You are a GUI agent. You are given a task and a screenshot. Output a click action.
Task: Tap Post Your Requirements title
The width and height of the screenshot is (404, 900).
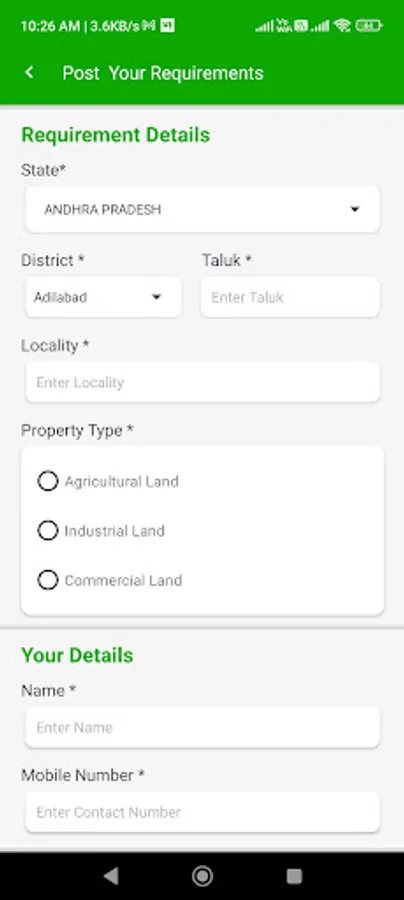(163, 73)
